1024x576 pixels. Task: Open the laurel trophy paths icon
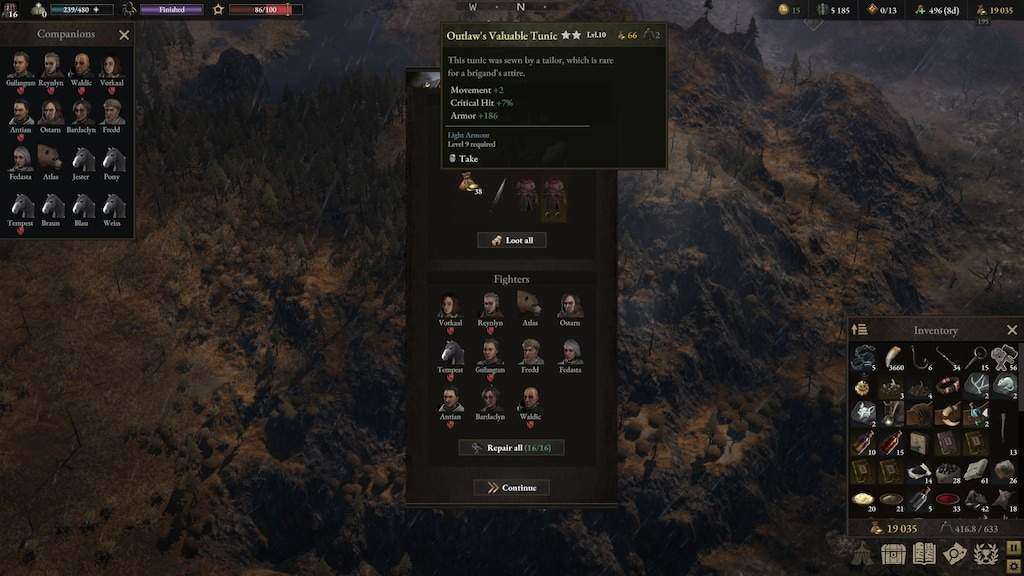tap(985, 553)
